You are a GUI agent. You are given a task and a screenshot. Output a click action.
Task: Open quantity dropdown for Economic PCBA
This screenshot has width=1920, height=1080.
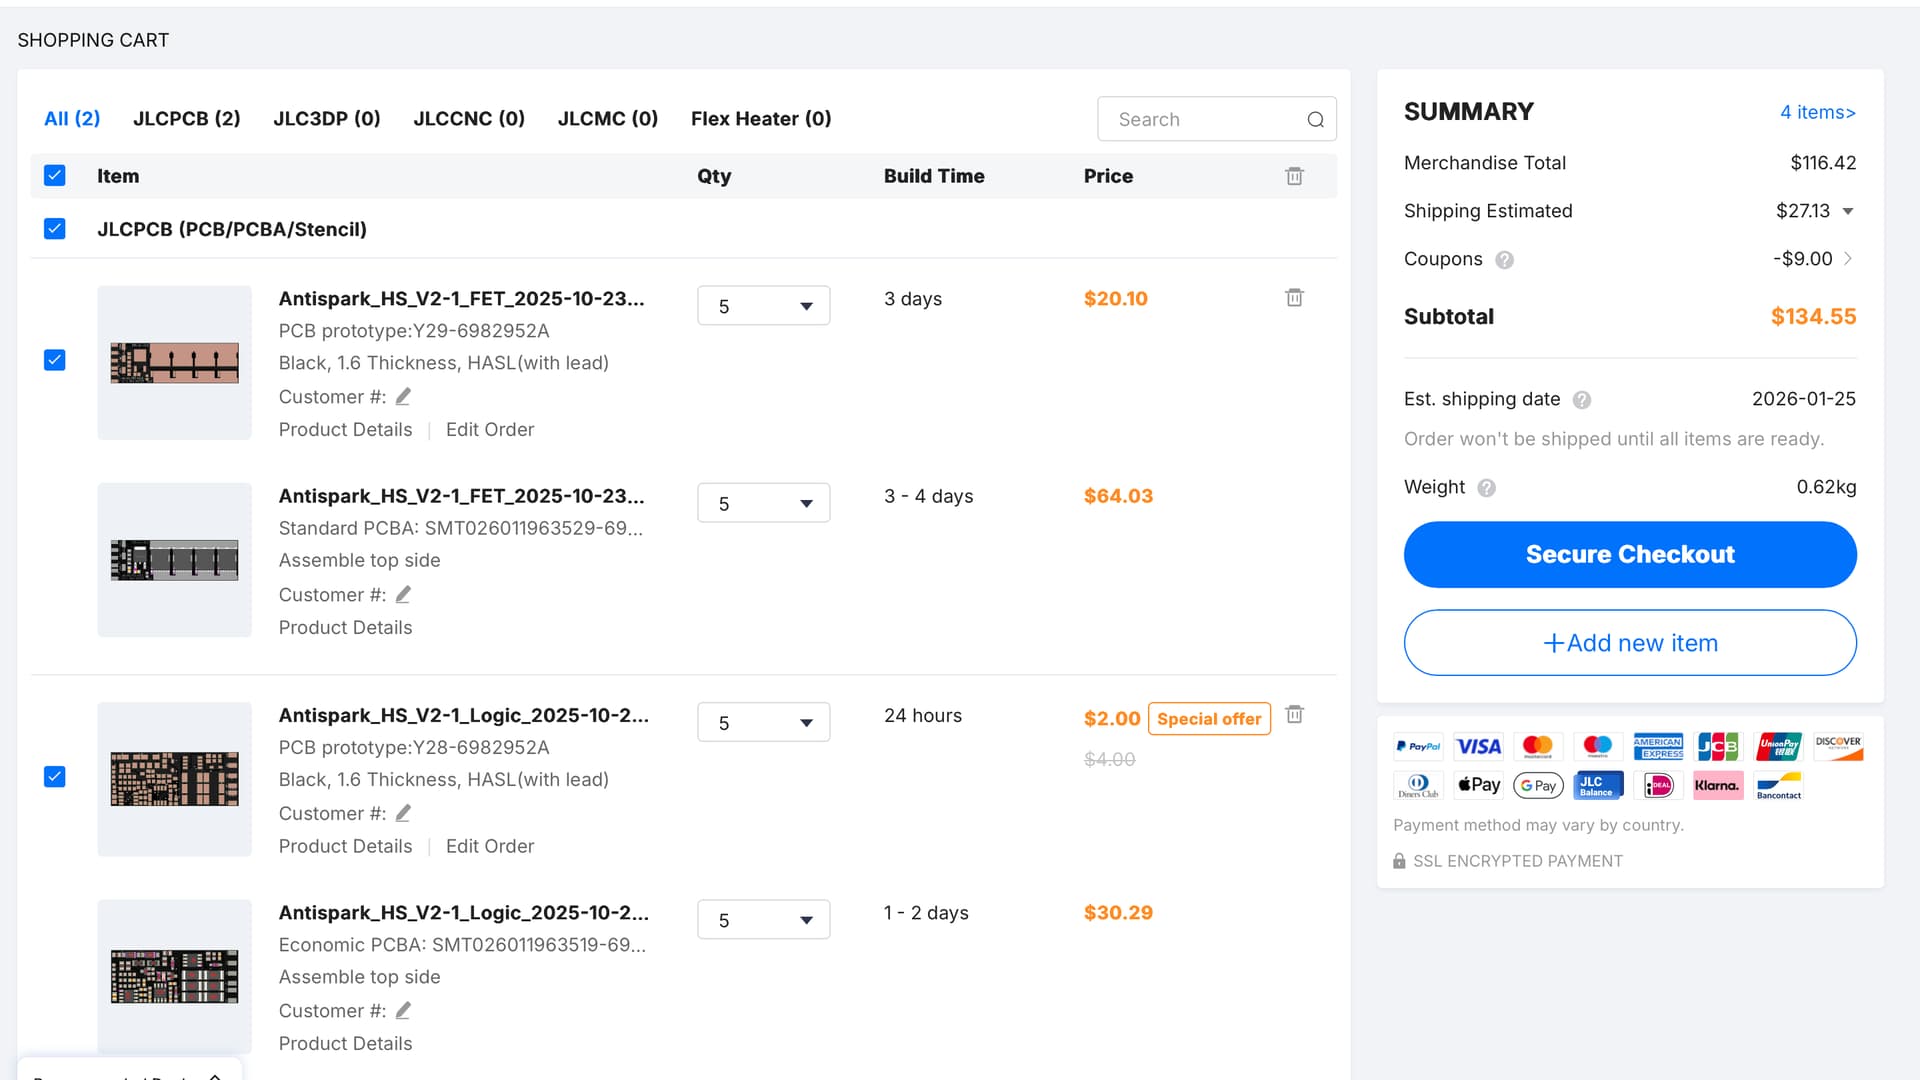pos(763,920)
